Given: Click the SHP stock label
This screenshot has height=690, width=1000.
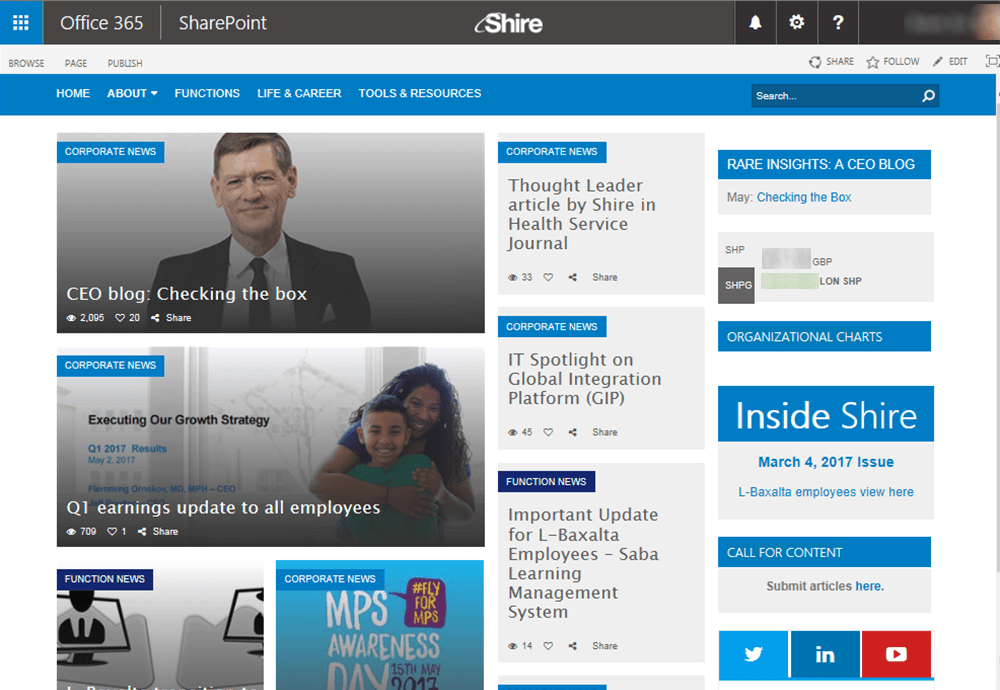Looking at the screenshot, I should [x=735, y=250].
